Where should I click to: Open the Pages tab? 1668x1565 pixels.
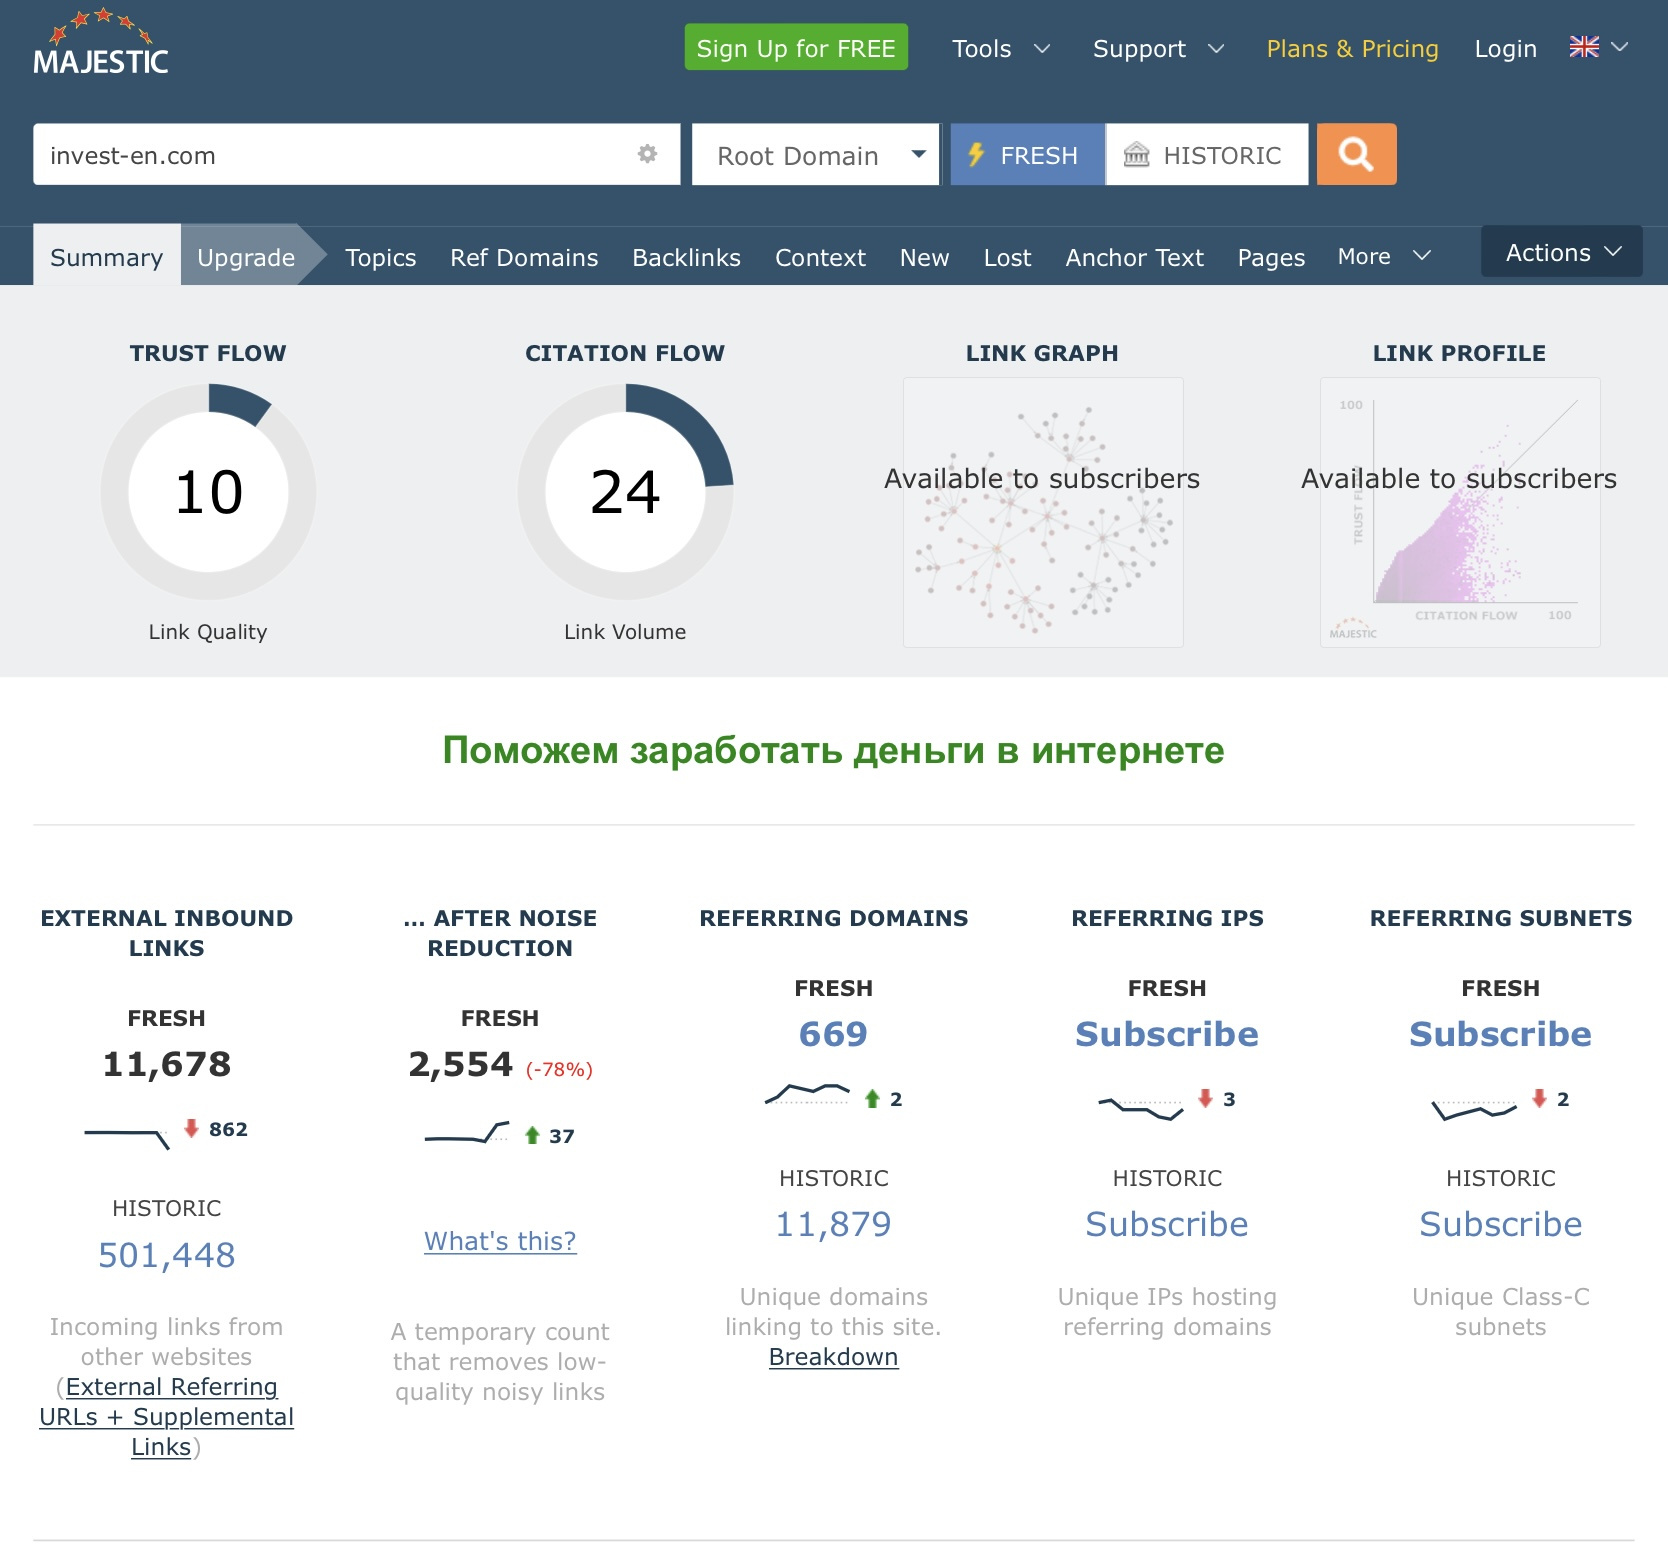pyautogui.click(x=1271, y=256)
